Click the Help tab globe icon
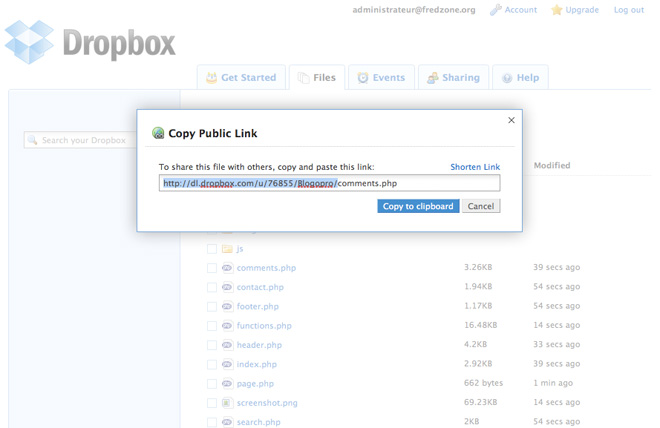Viewport: 660px width, 428px height. (507, 78)
